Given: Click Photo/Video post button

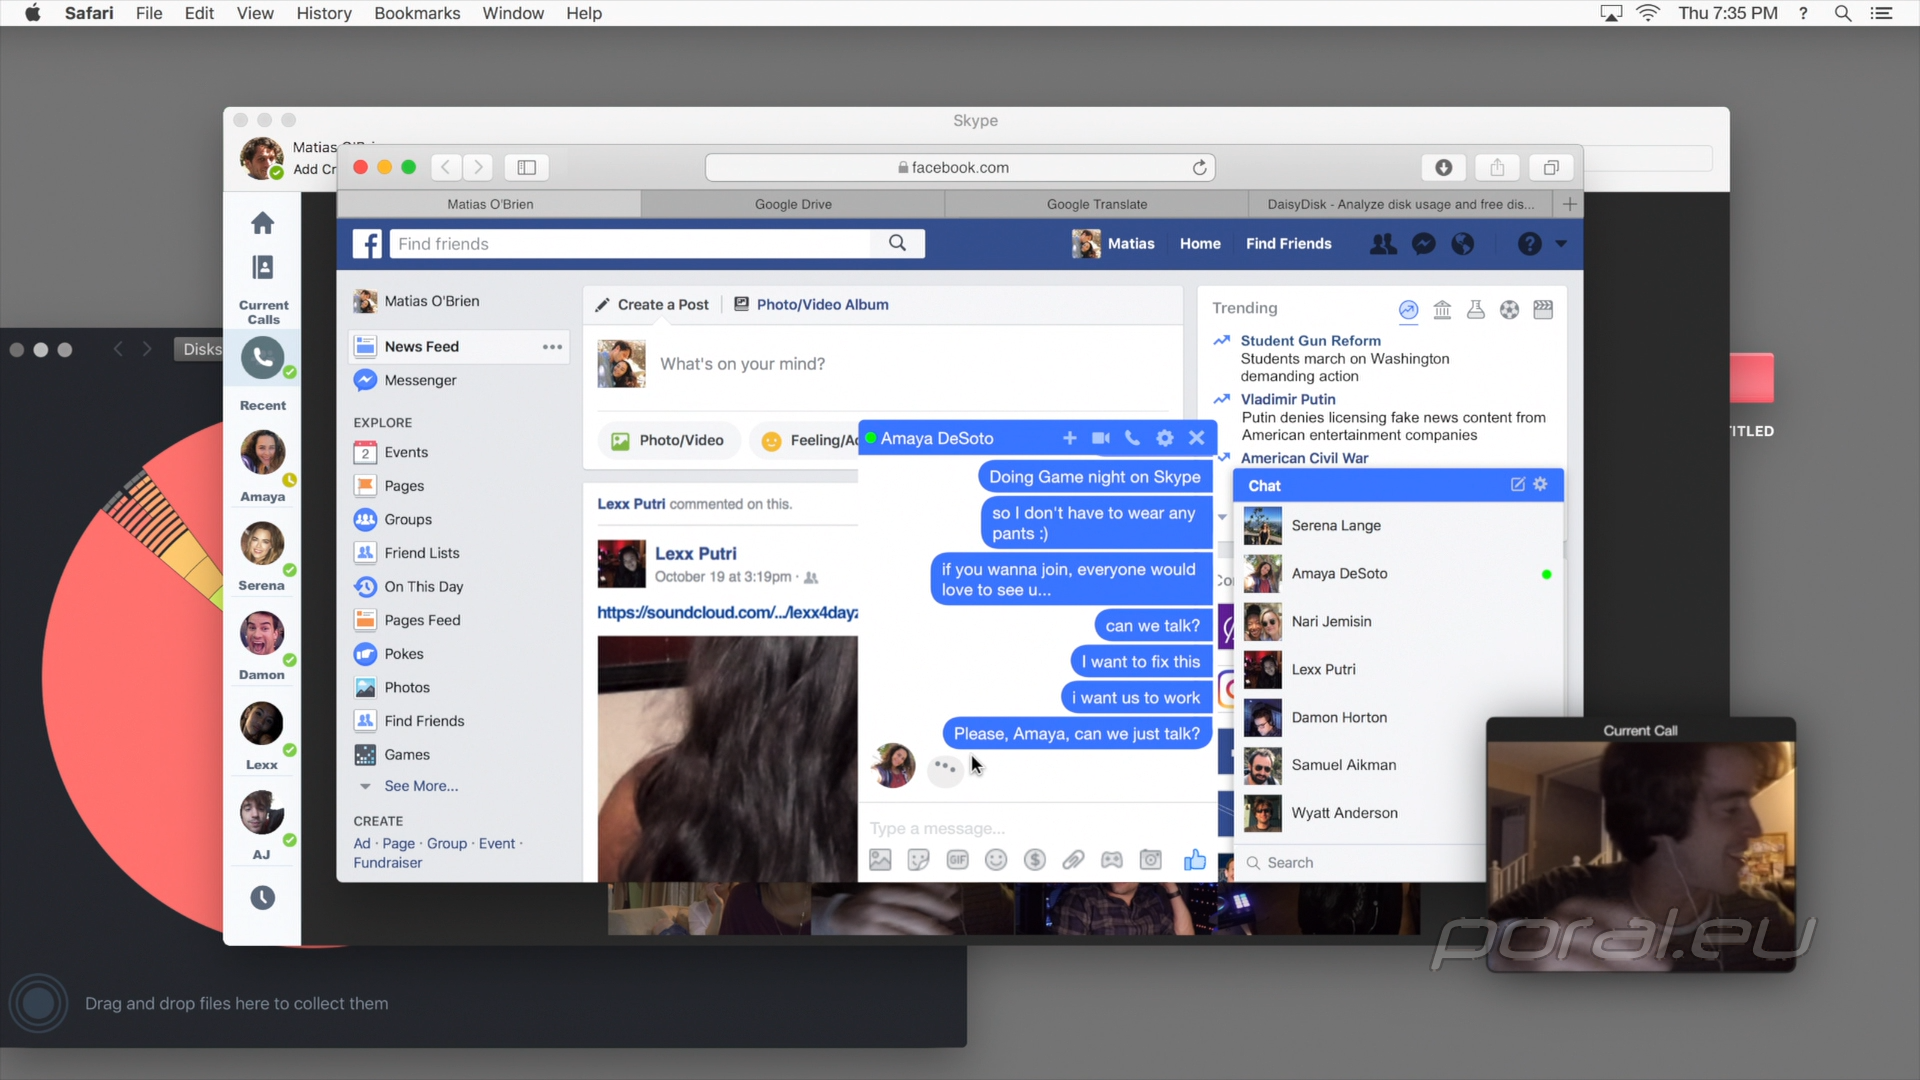Looking at the screenshot, I should (x=668, y=440).
